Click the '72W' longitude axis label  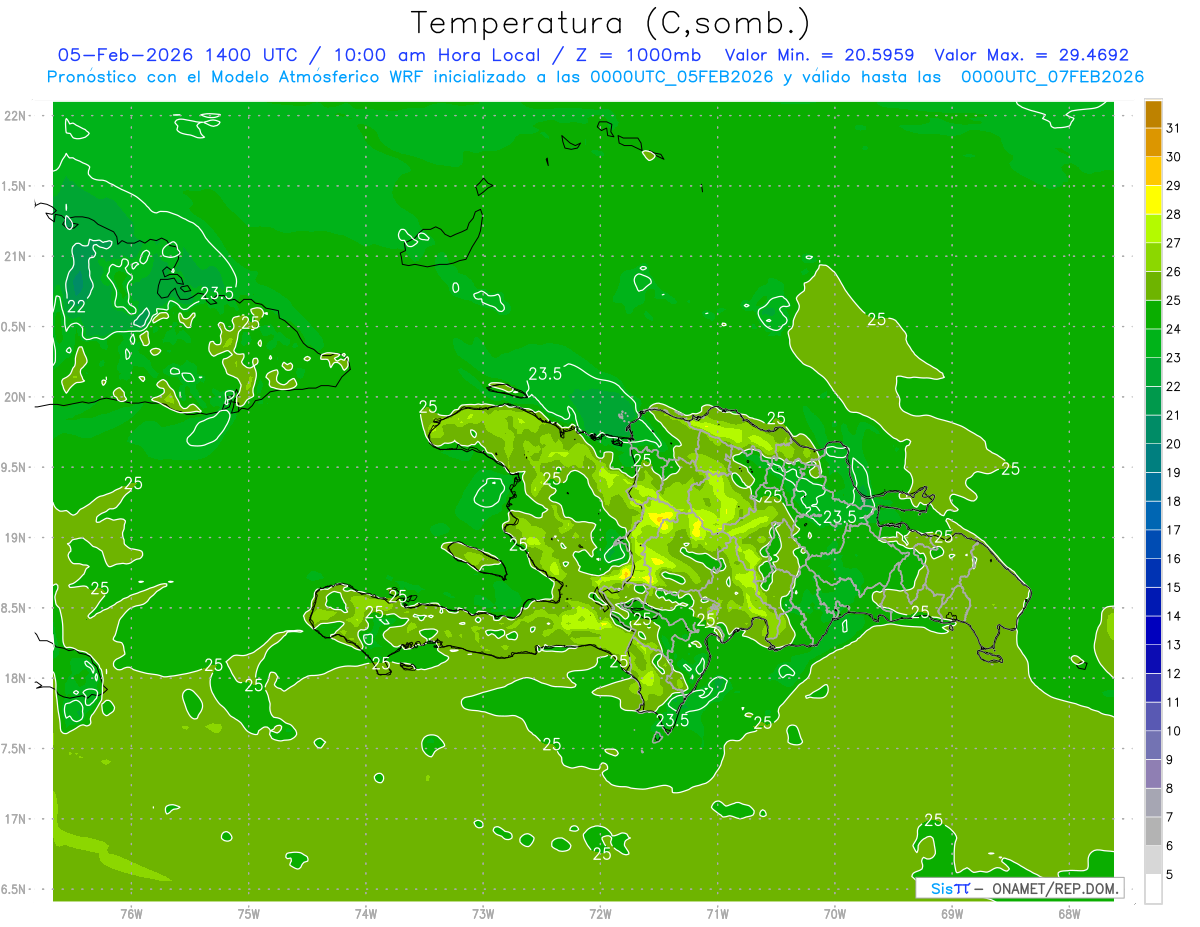600,913
